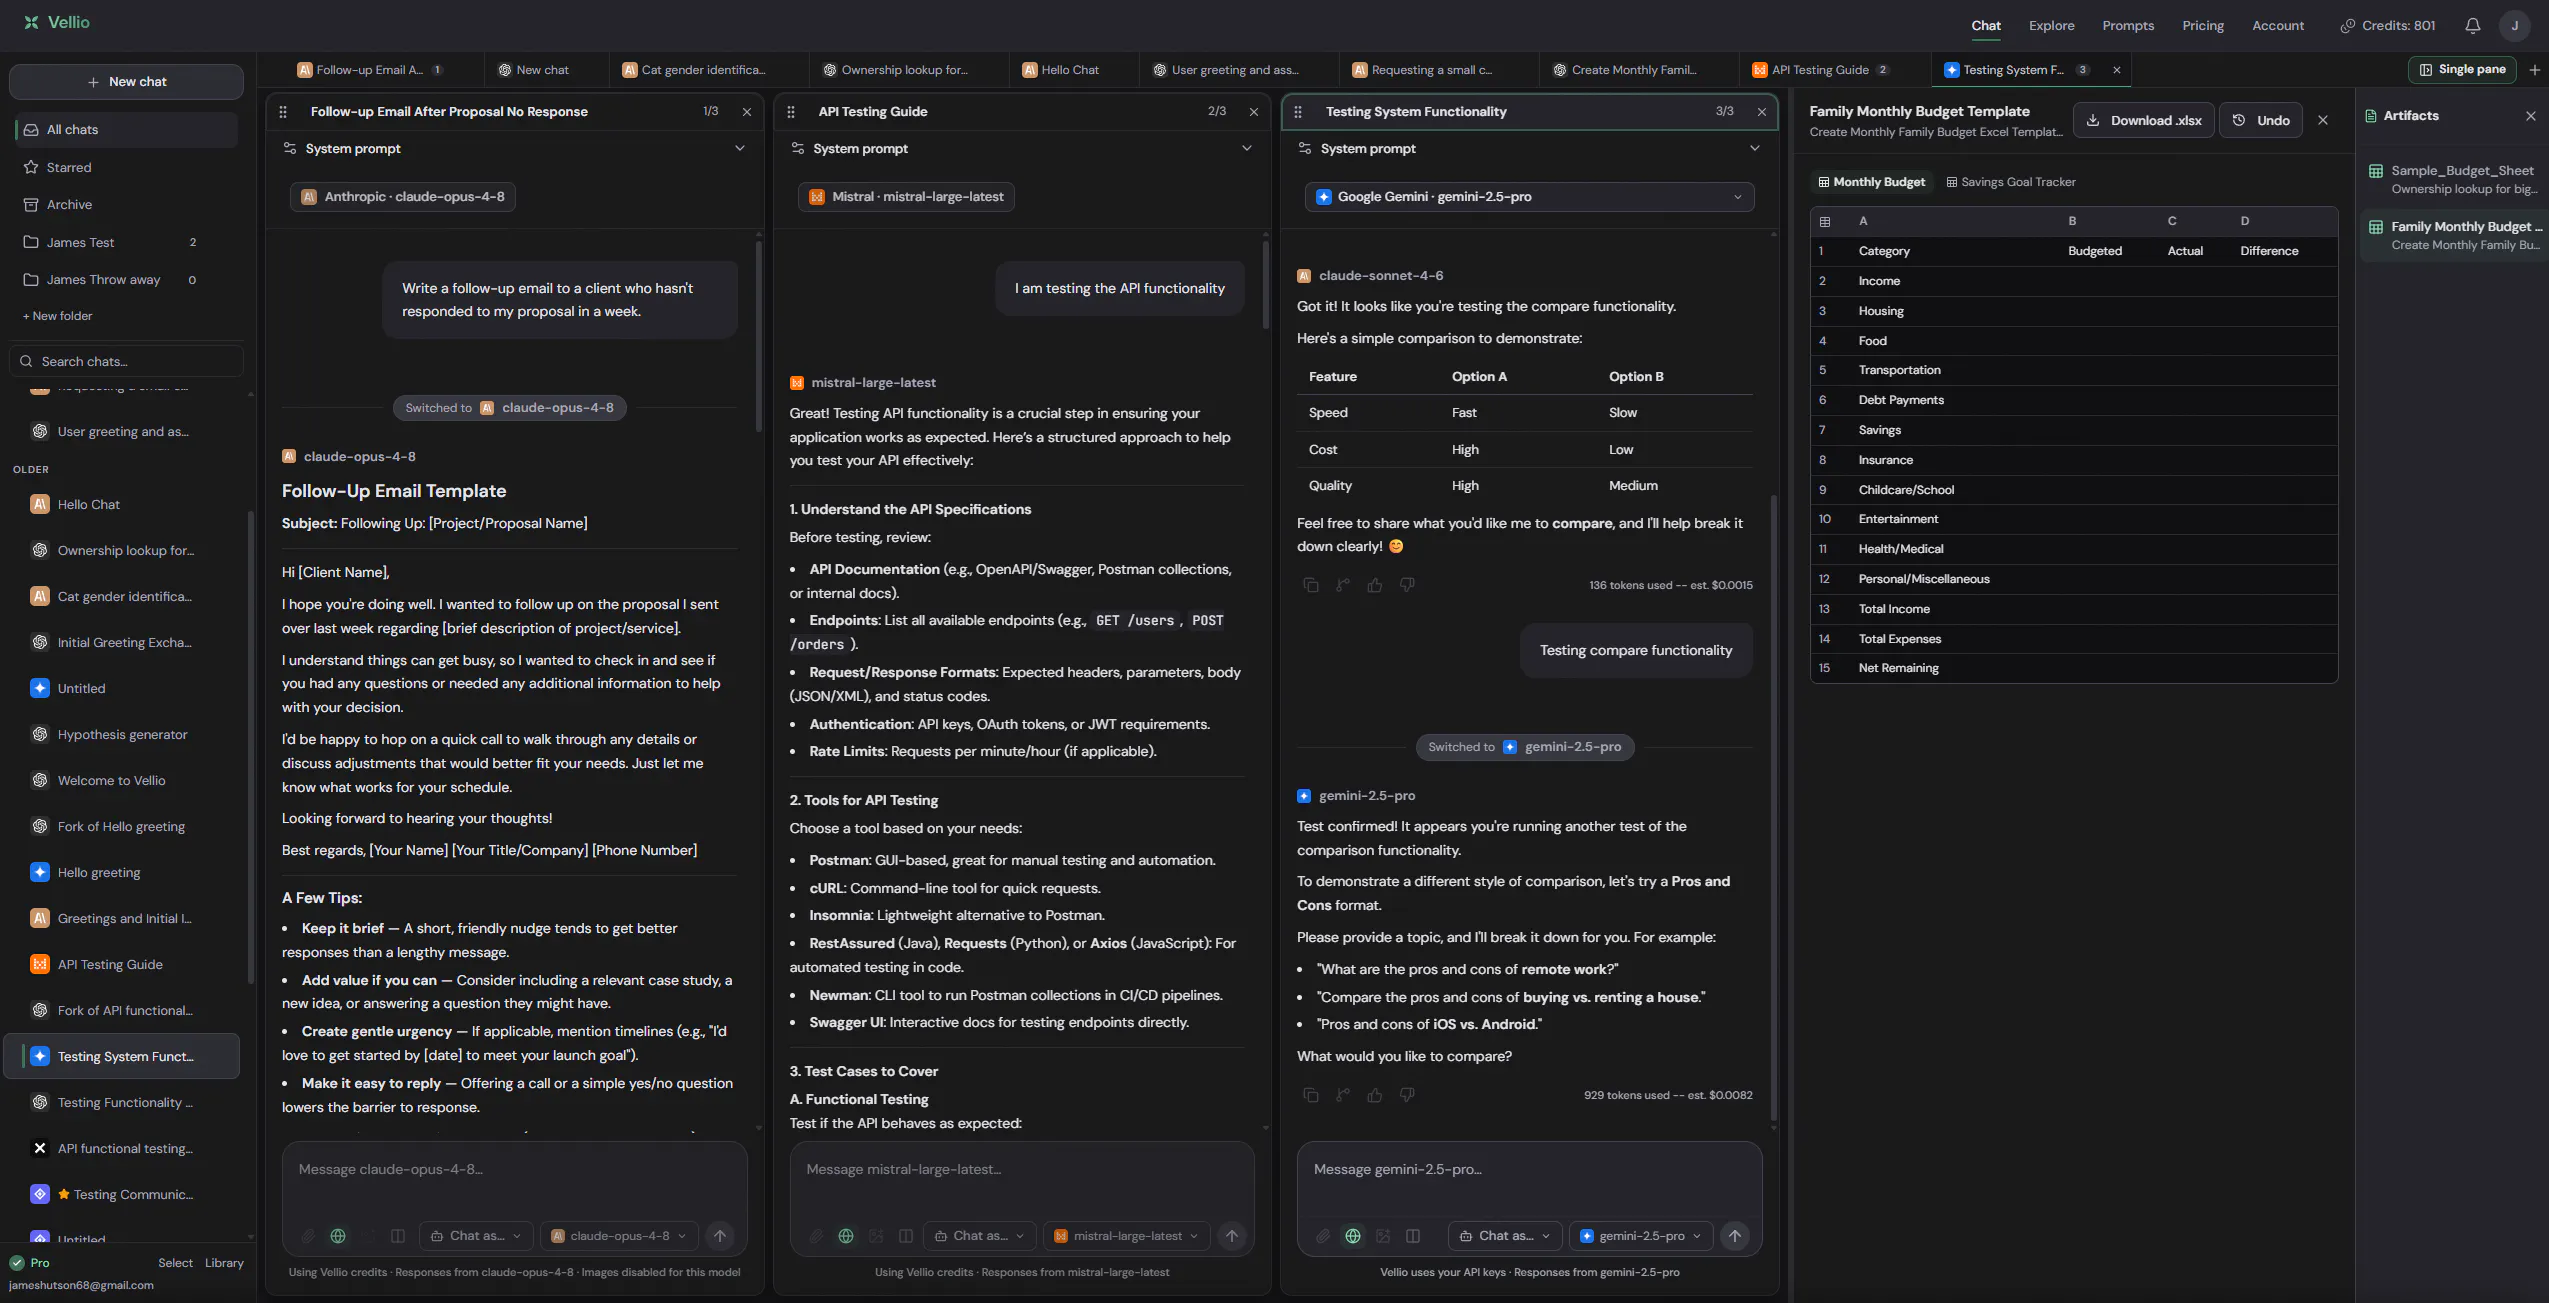Thumbs down the 136 tokens response
Screen dimensions: 2549x1303
pos(1407,585)
